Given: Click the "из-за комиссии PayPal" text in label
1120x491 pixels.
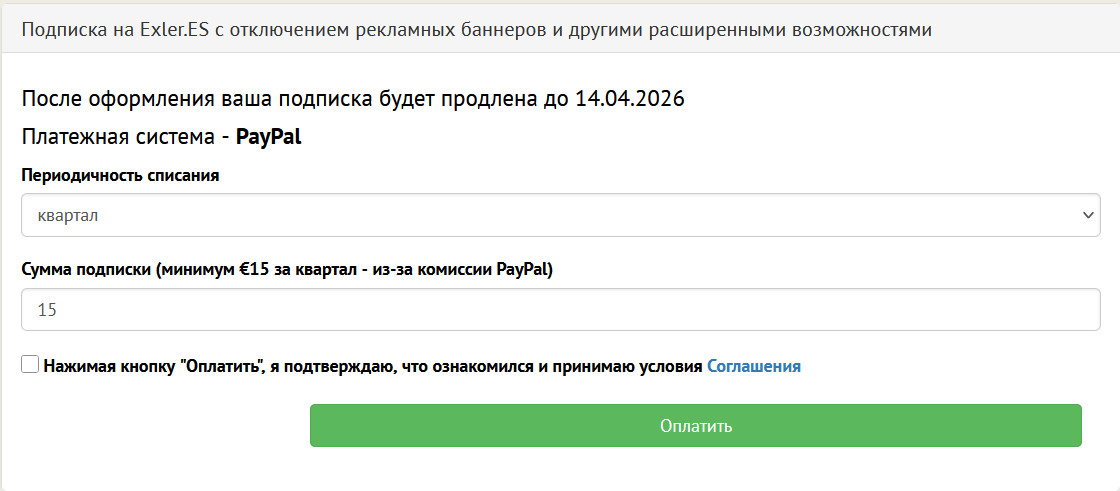Looking at the screenshot, I should pyautogui.click(x=462, y=269).
